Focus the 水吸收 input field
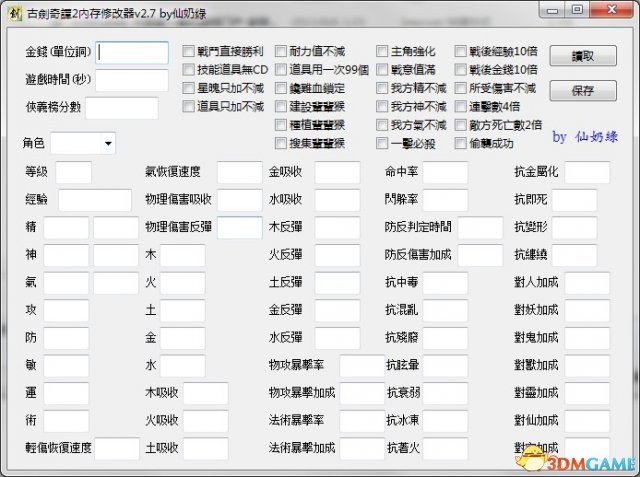Image resolution: width=640 pixels, height=477 pixels. 337,200
